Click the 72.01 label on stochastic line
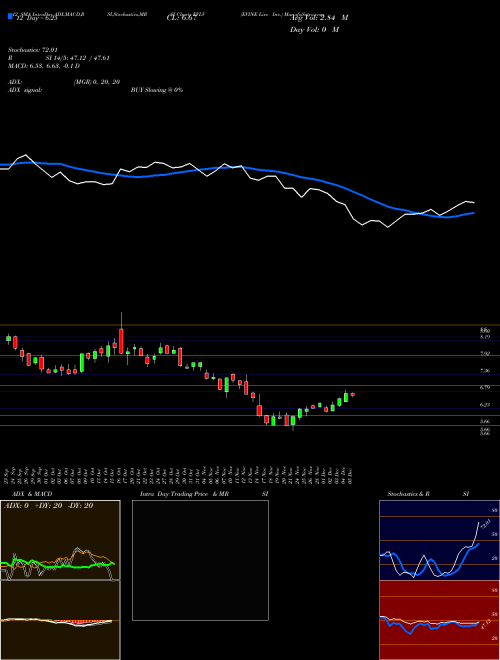 point(484,524)
